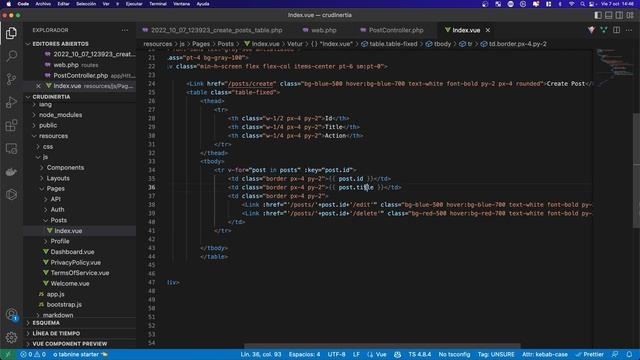Viewport: 640px width, 360px height.
Task: Close Index.vue in open editors list
Action: [38, 86]
